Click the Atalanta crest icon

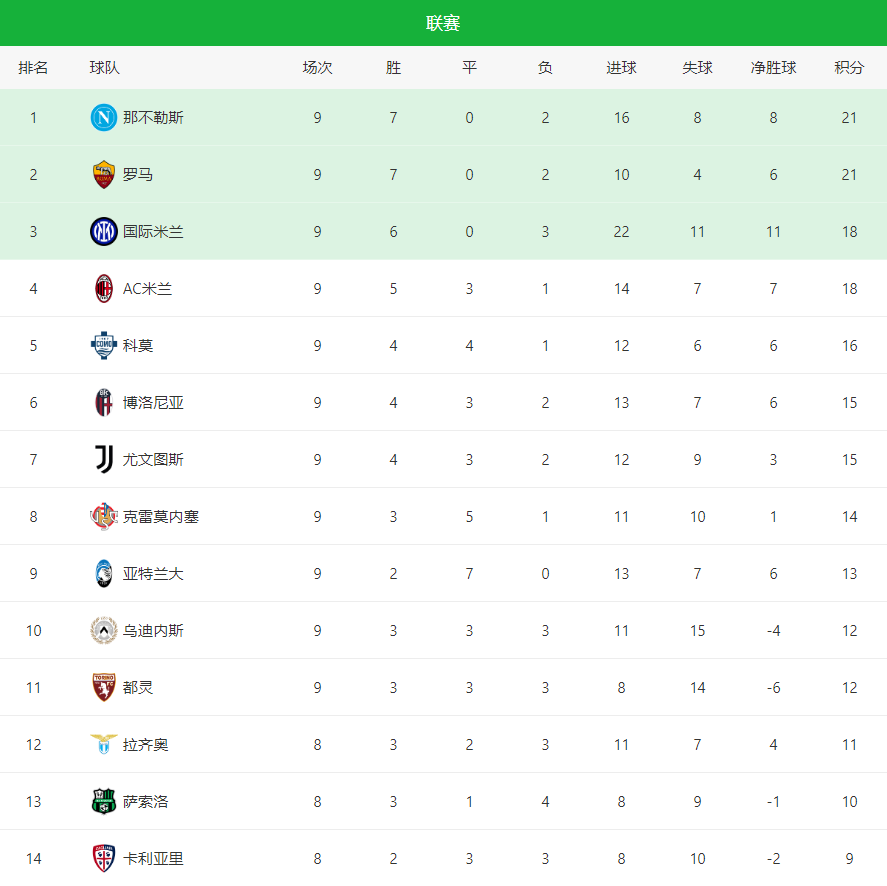[104, 574]
